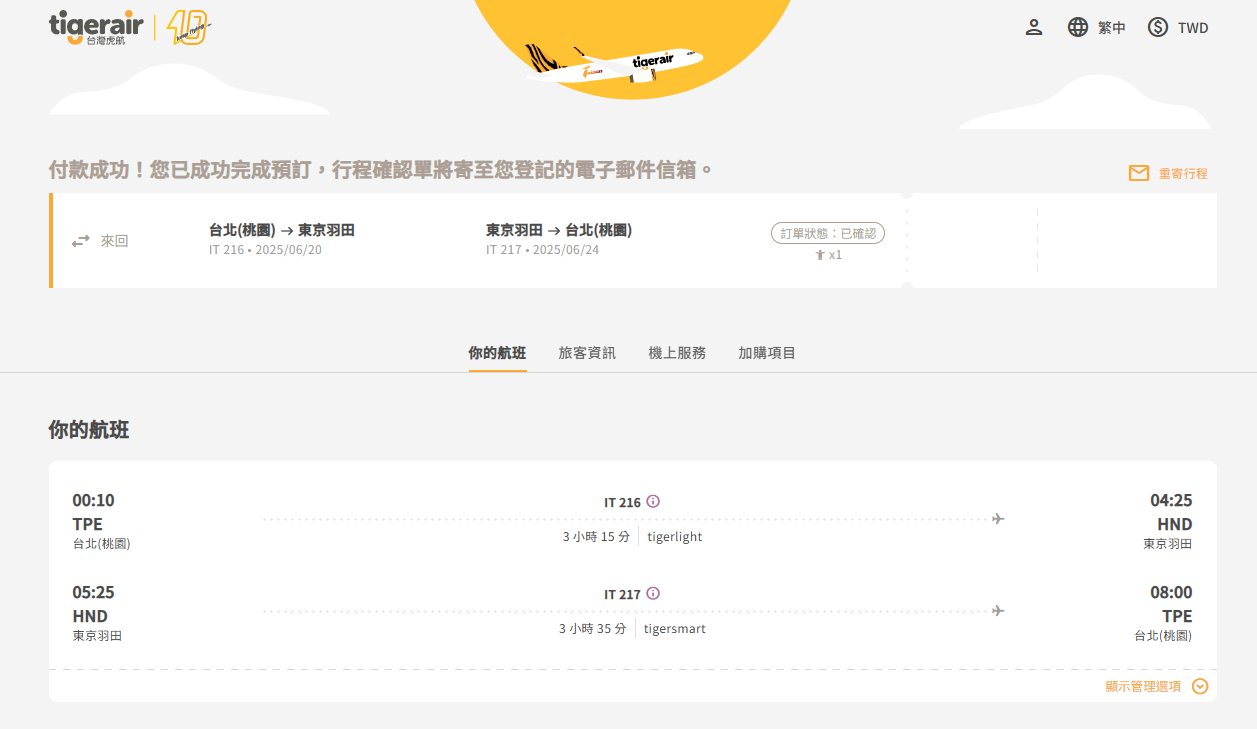This screenshot has height=729, width=1257.
Task: Click the 3 小時 15 分 duration
Action: pos(596,537)
